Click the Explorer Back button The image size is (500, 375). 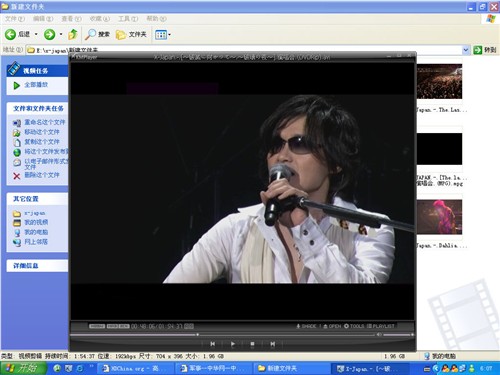(x=18, y=34)
